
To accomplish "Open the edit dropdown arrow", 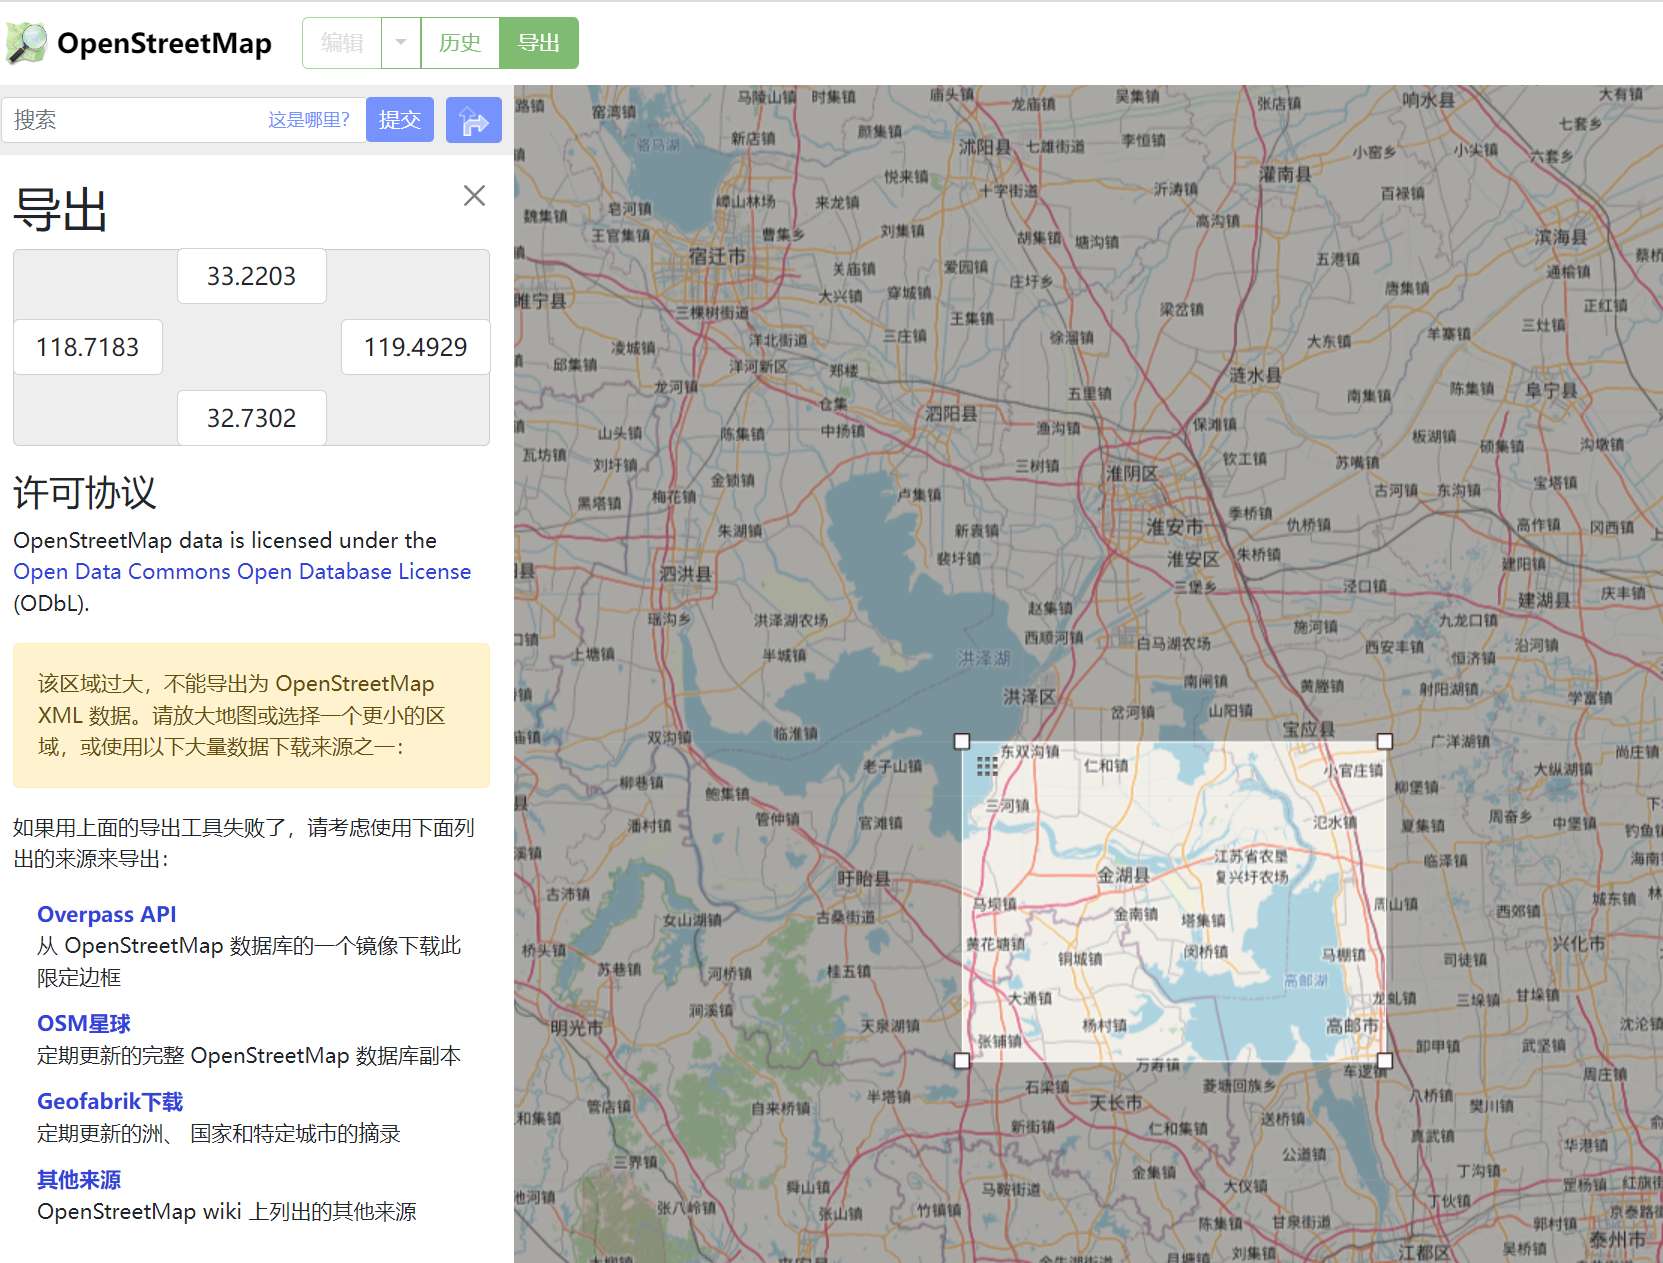I will pos(401,43).
